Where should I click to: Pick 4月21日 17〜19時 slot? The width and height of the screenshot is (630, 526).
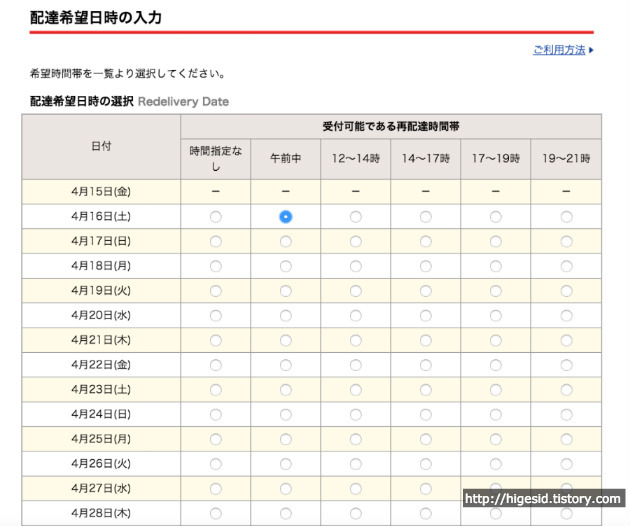[x=496, y=341]
